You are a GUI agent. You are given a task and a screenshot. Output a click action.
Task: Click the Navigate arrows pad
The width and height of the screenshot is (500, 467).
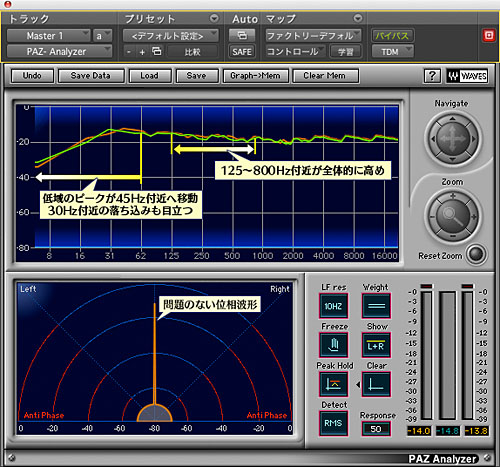click(452, 139)
